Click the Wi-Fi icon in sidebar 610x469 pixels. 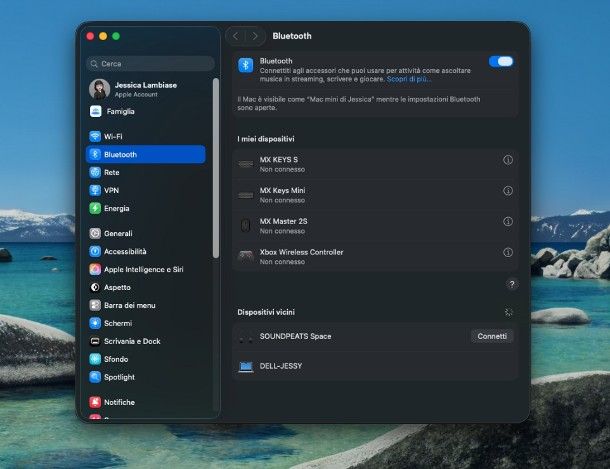pyautogui.click(x=95, y=136)
